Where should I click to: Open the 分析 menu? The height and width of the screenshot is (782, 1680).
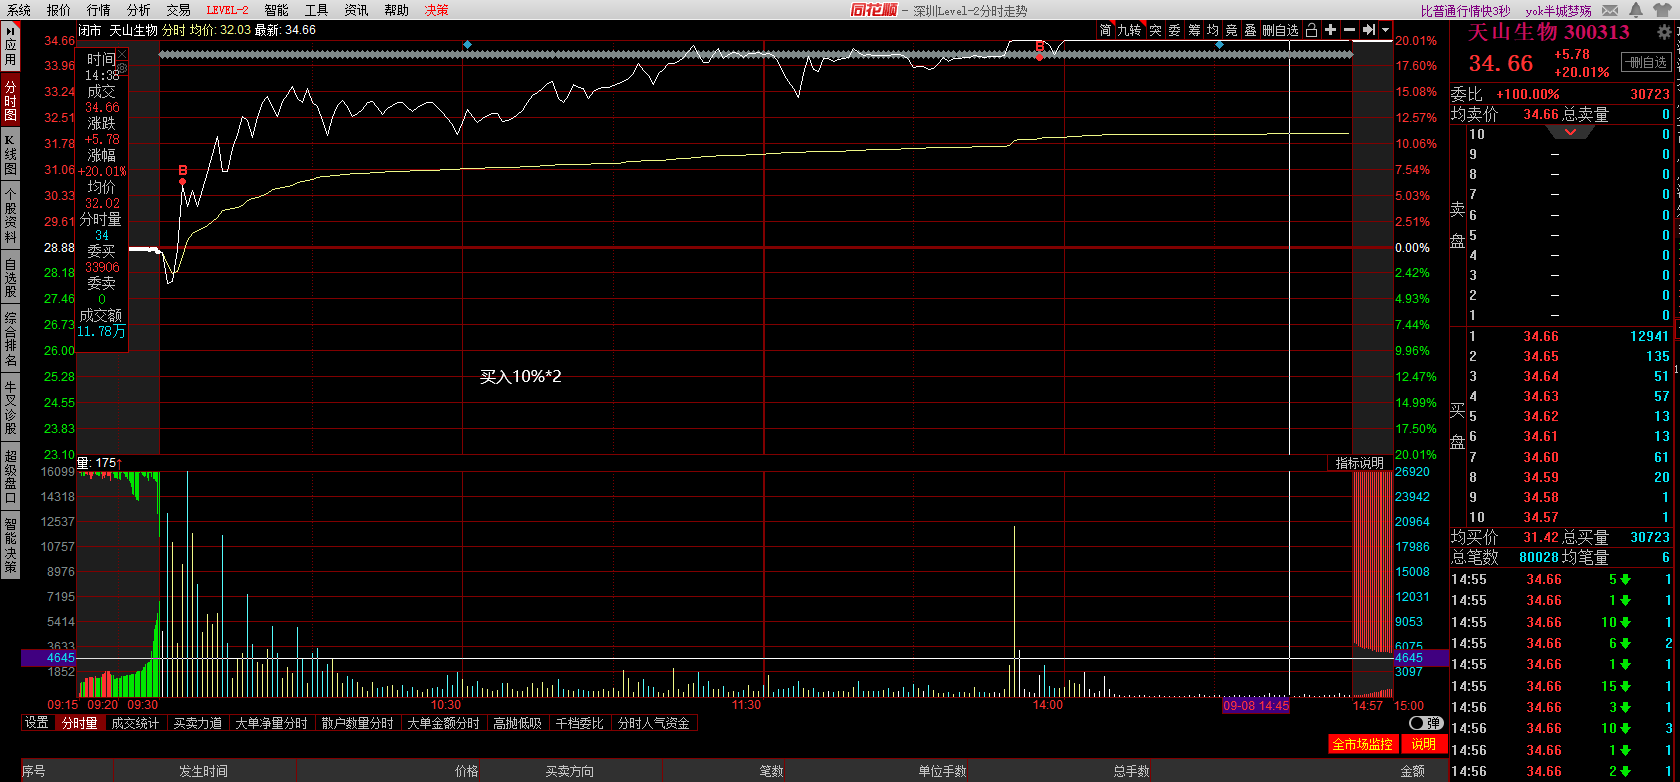coord(139,10)
